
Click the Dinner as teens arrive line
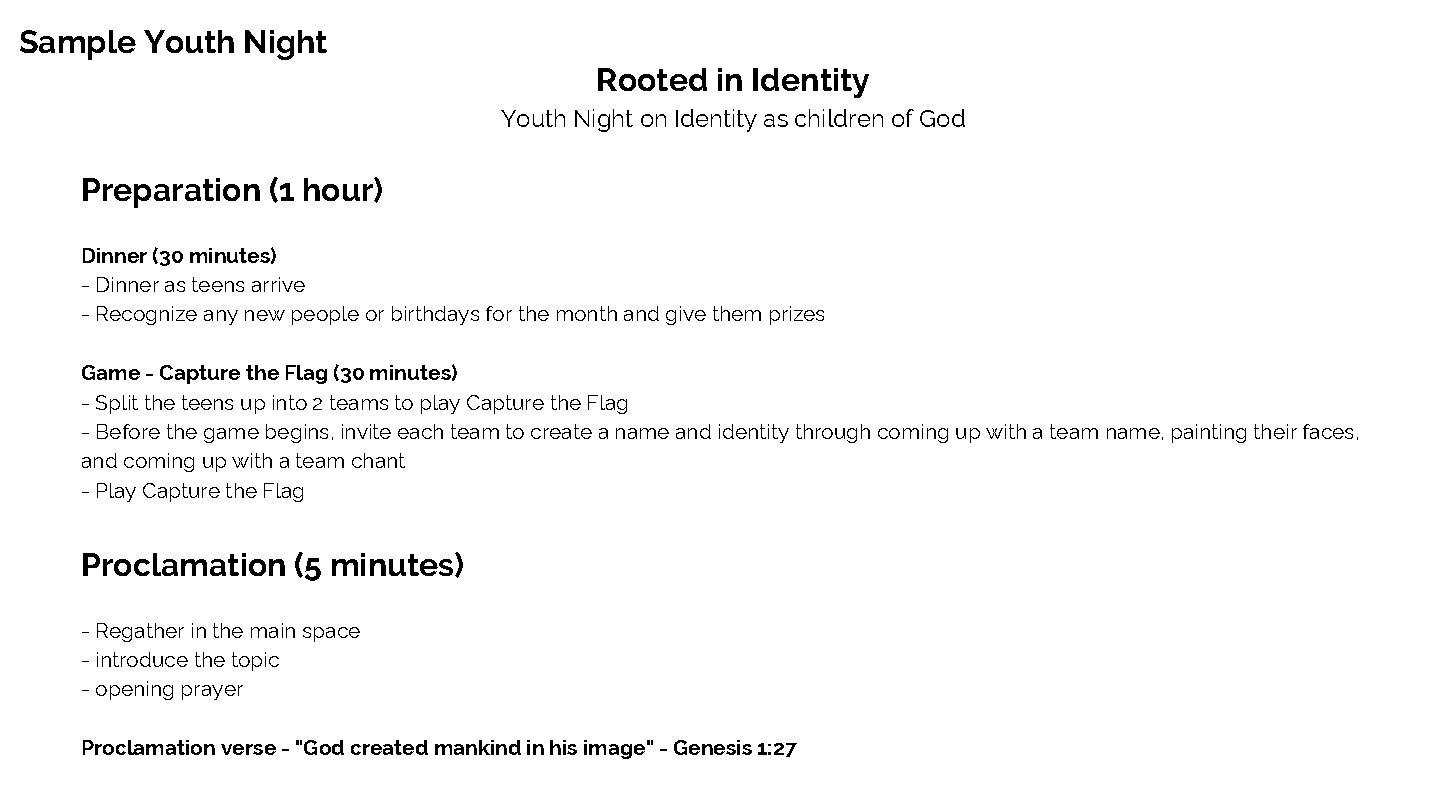[x=193, y=285]
